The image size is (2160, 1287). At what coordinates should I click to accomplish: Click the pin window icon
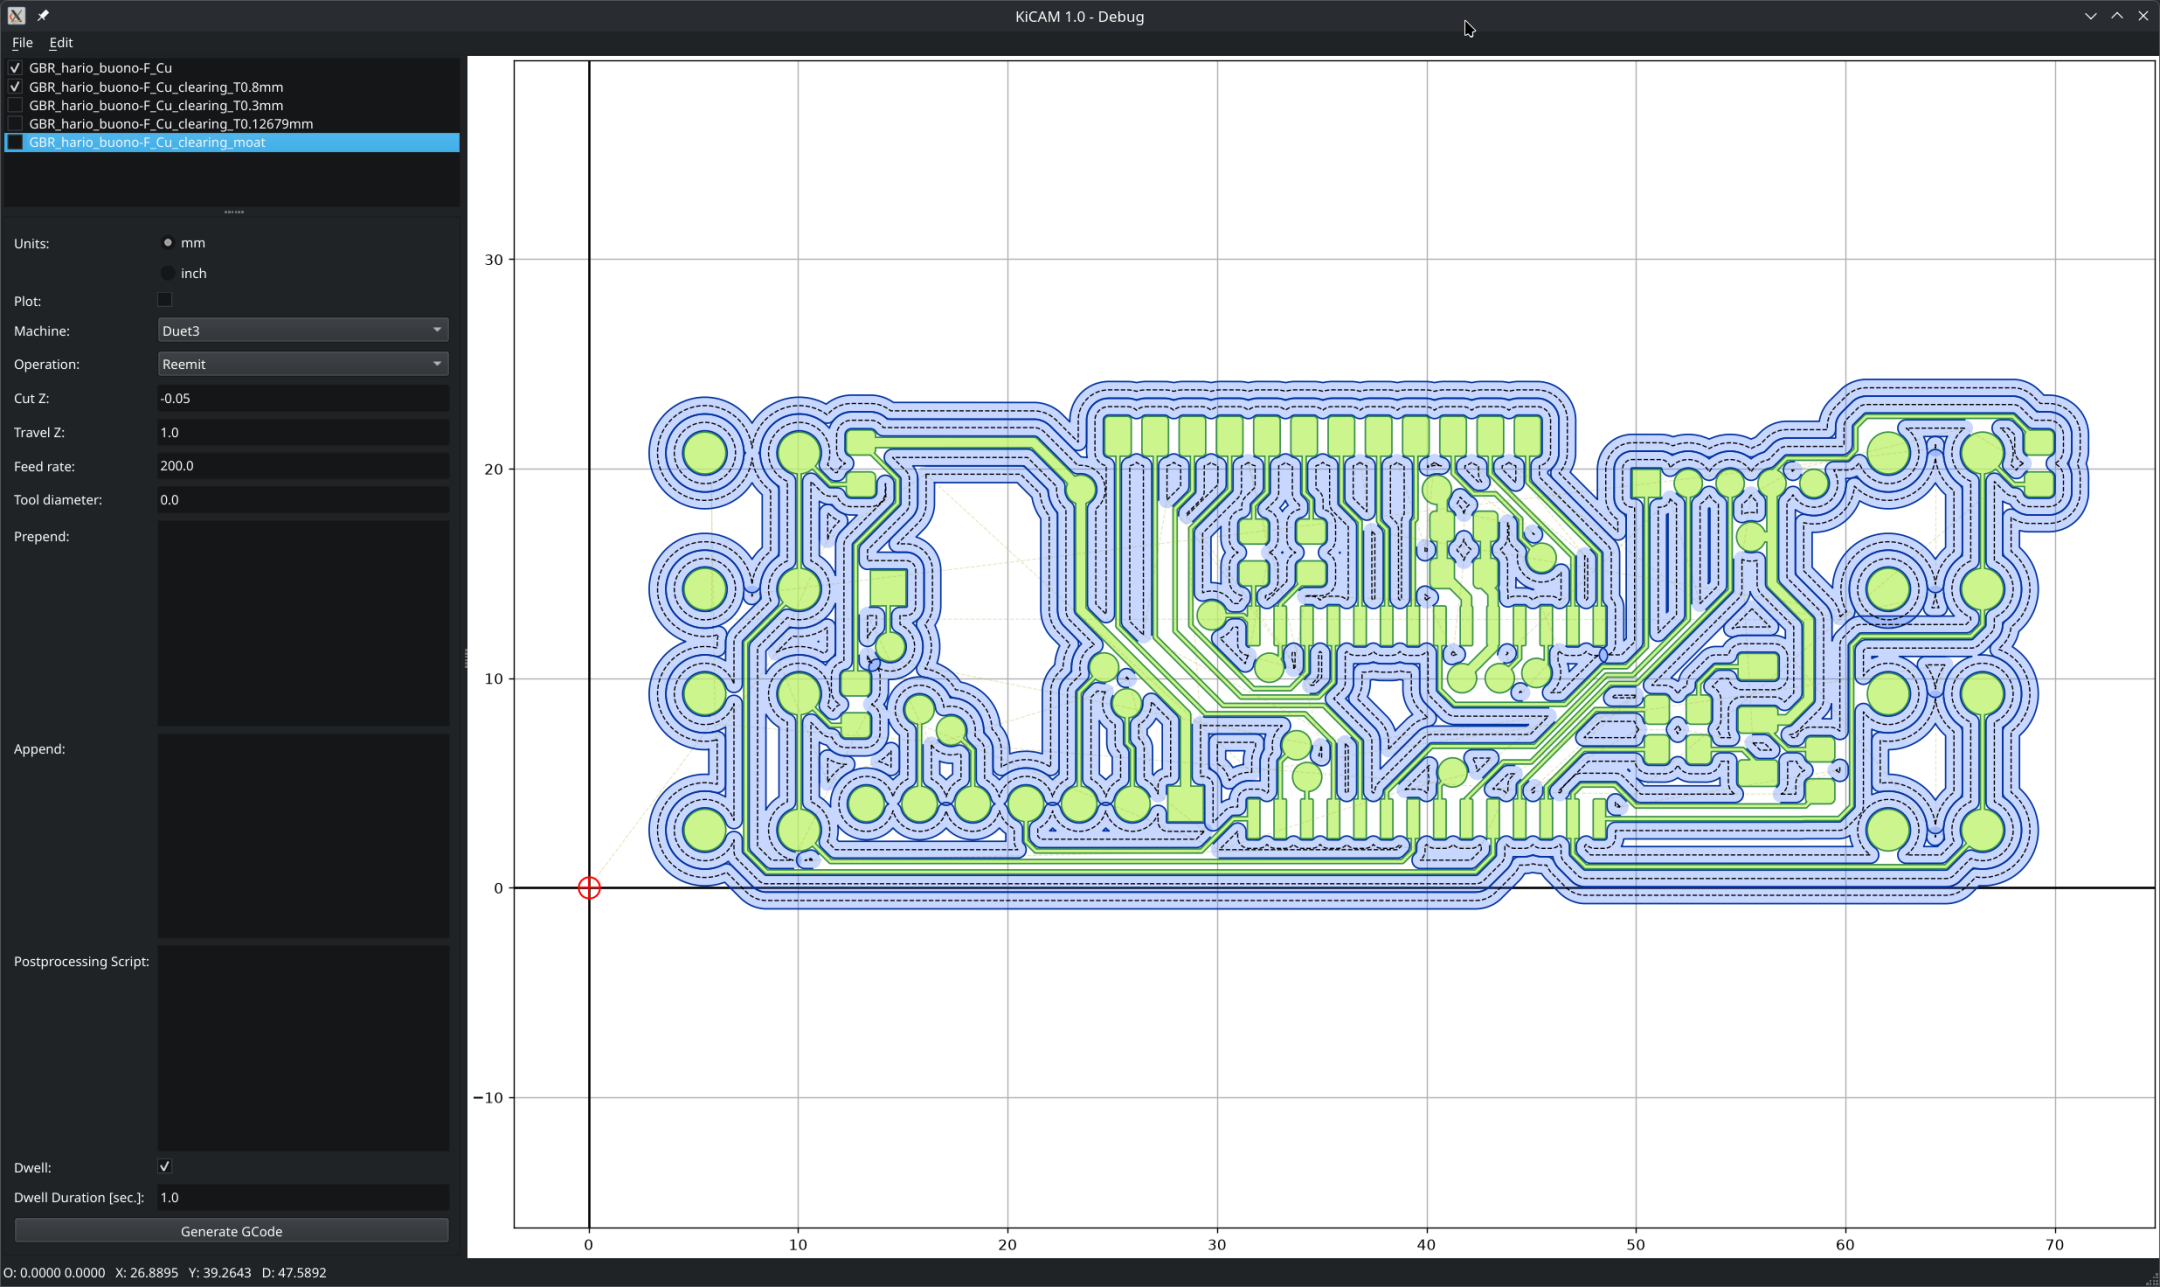pos(43,16)
